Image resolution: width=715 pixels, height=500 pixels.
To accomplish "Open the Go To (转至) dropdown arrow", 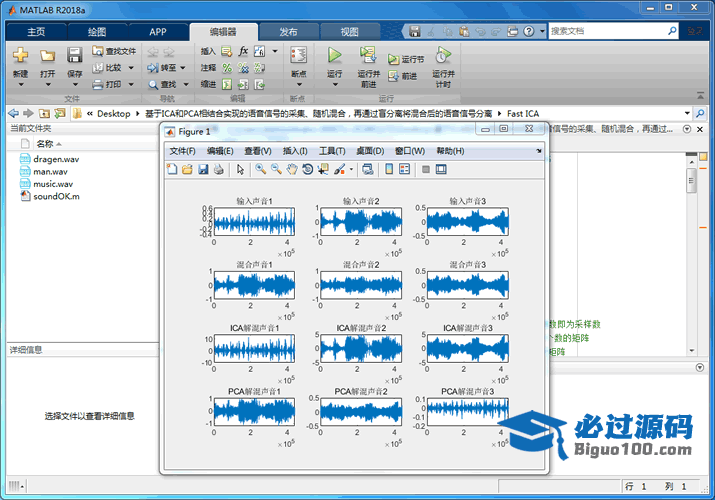I will tap(183, 68).
